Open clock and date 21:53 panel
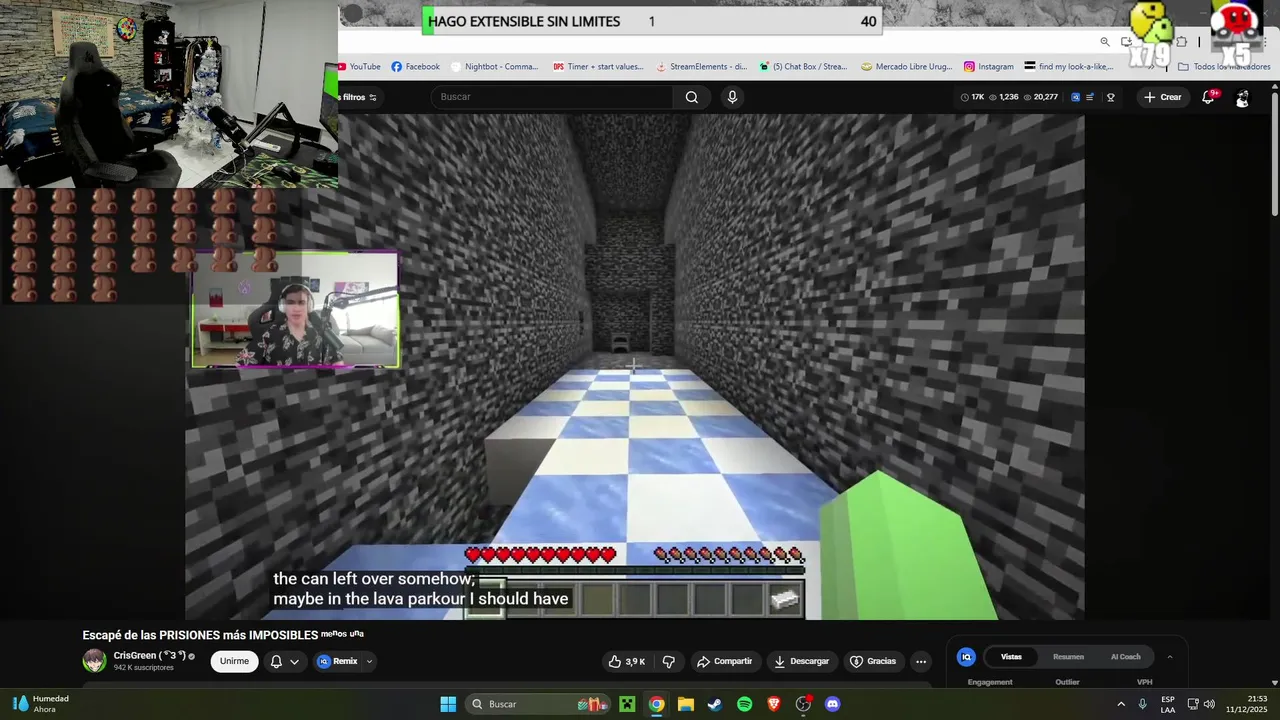Image resolution: width=1280 pixels, height=720 pixels. click(1247, 704)
